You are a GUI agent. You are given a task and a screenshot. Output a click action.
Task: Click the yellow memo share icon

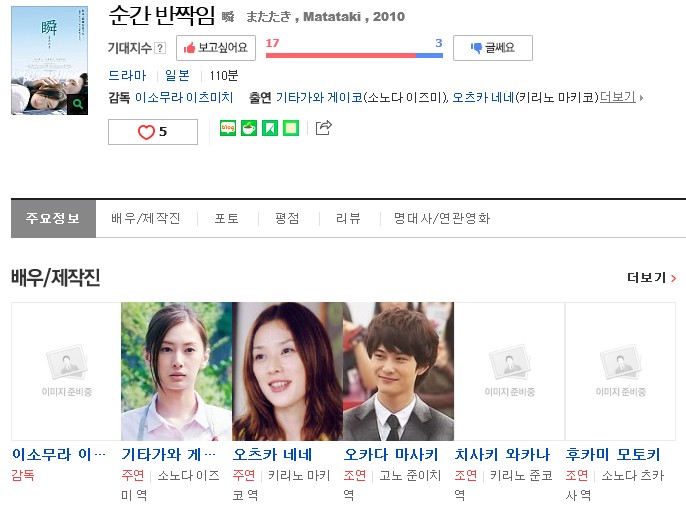291,128
